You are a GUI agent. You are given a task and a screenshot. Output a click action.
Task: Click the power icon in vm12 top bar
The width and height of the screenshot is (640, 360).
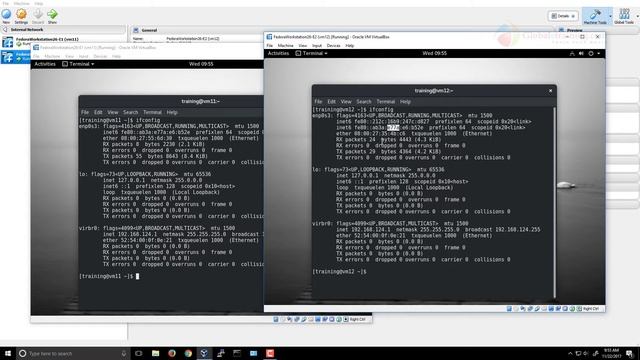[x=591, y=53]
